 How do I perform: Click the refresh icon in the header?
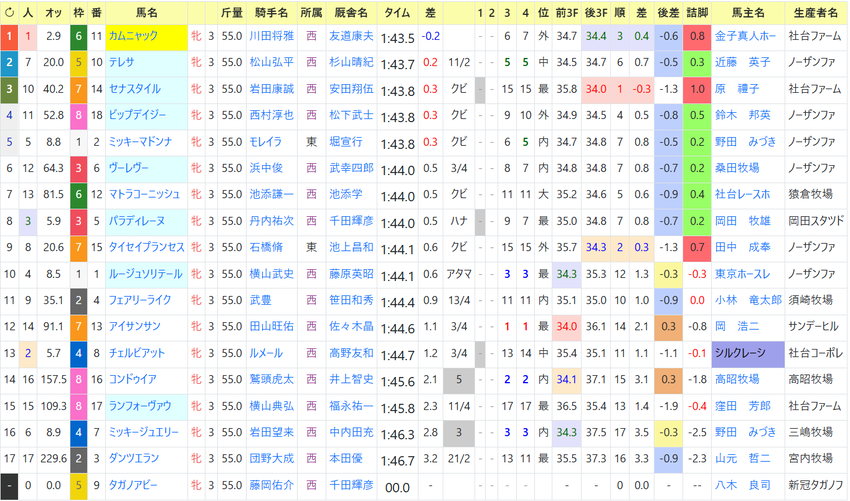point(9,12)
